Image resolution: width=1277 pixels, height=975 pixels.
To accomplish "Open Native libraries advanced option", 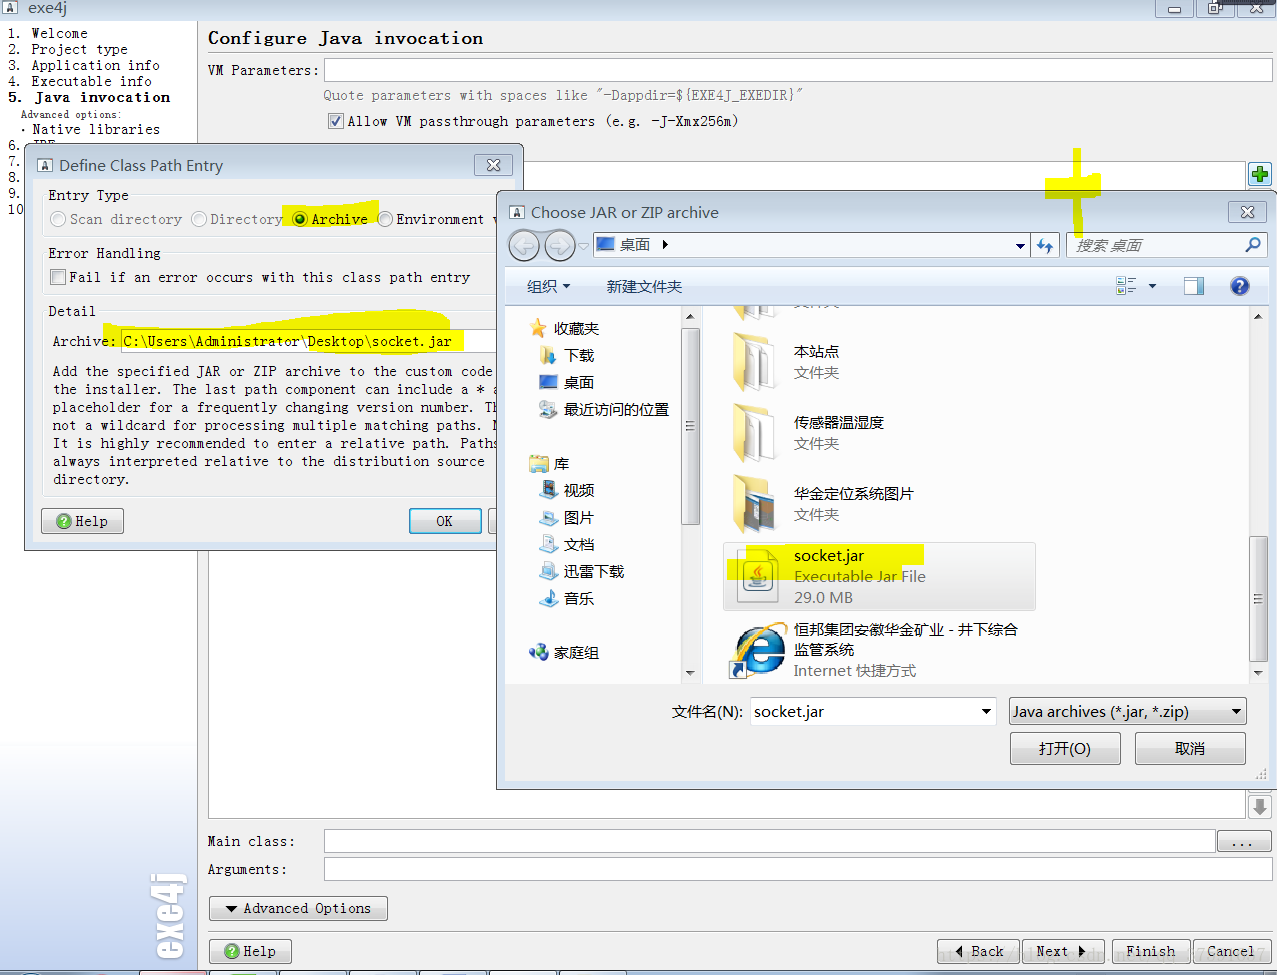I will [95, 129].
